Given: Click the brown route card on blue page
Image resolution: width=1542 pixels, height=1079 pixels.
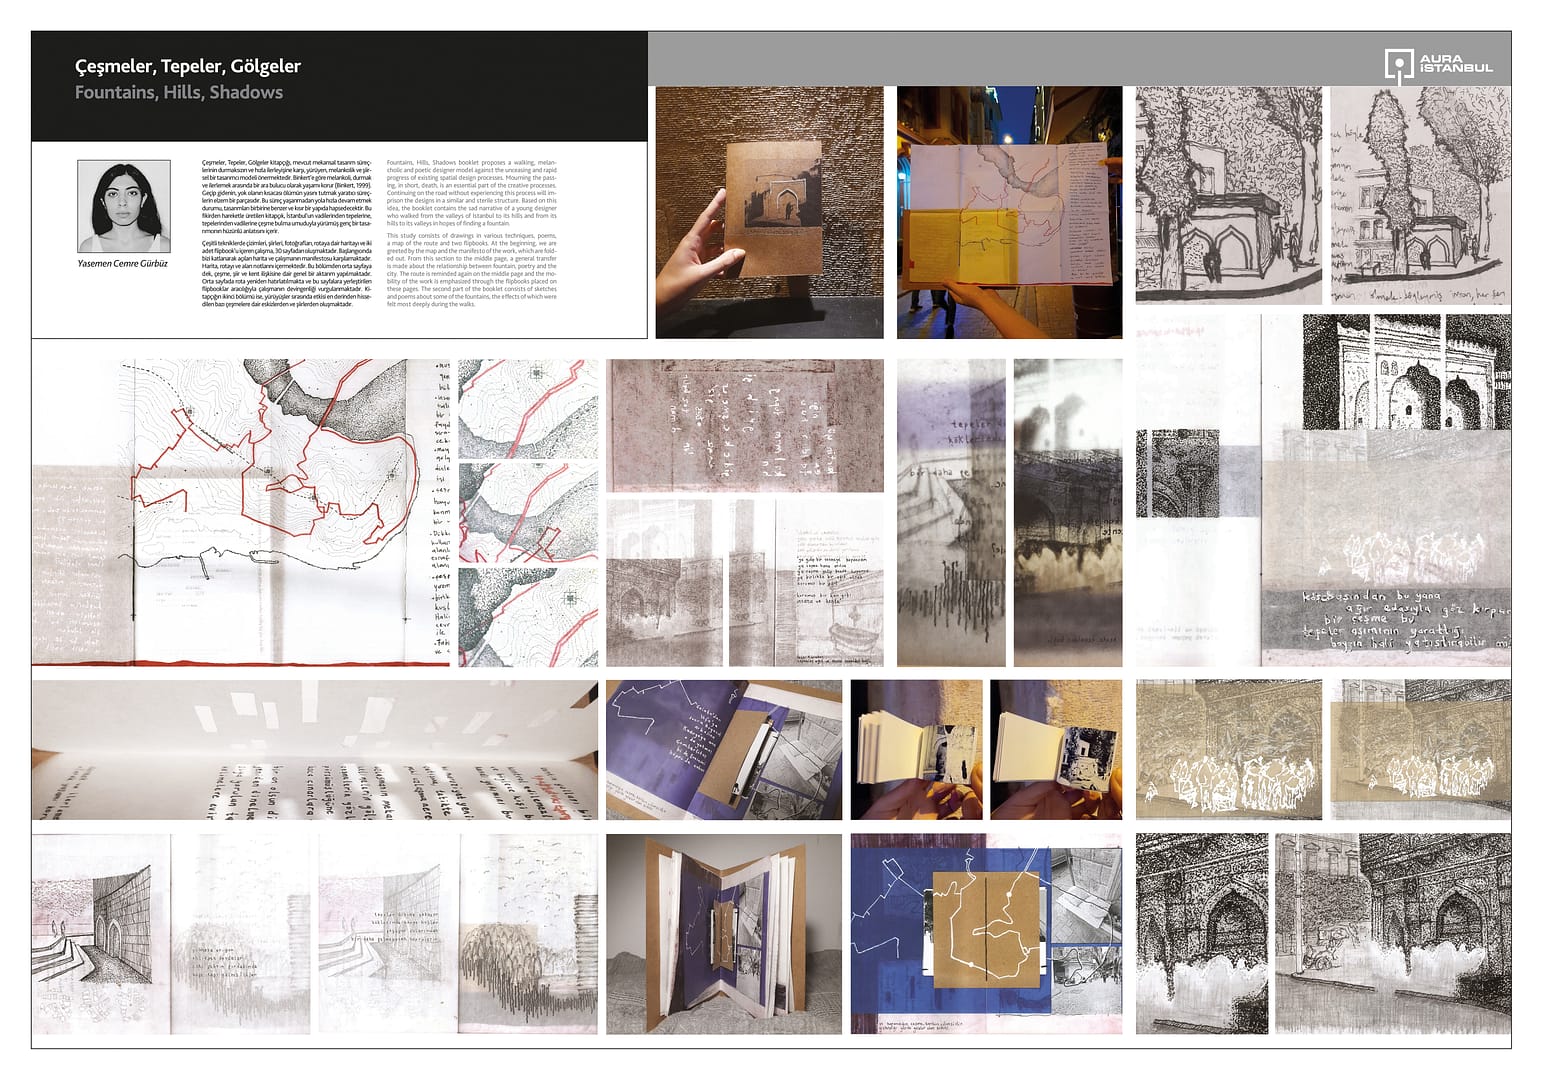Looking at the screenshot, I should [985, 930].
